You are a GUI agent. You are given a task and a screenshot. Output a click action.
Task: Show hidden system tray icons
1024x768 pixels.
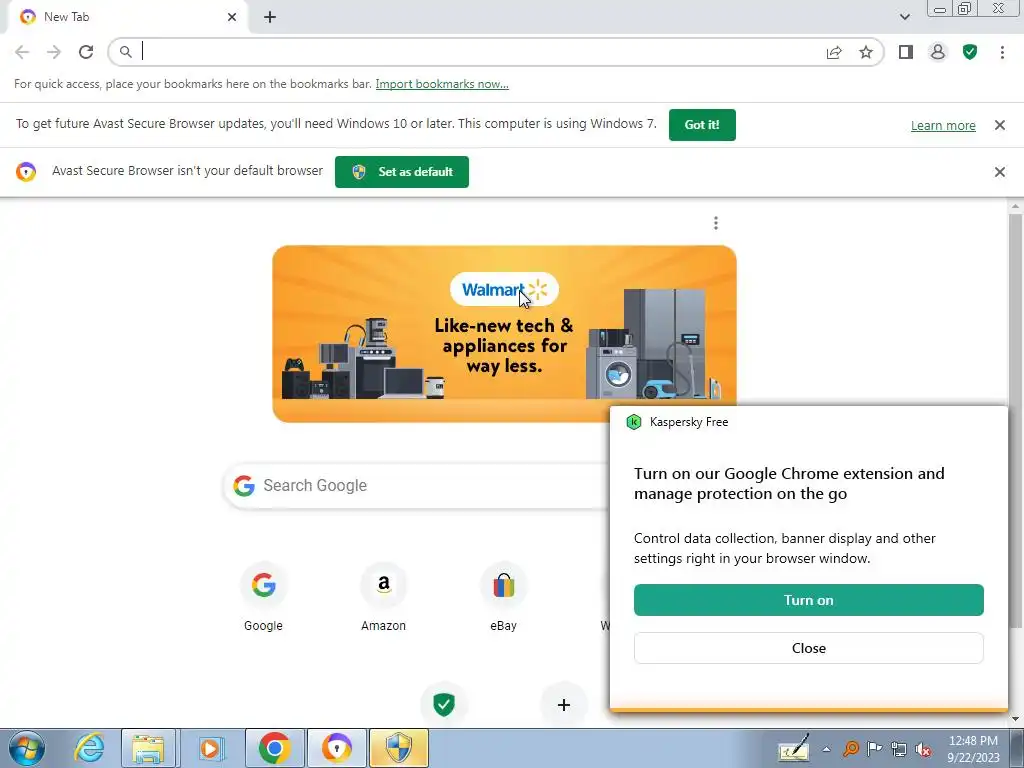pyautogui.click(x=826, y=749)
